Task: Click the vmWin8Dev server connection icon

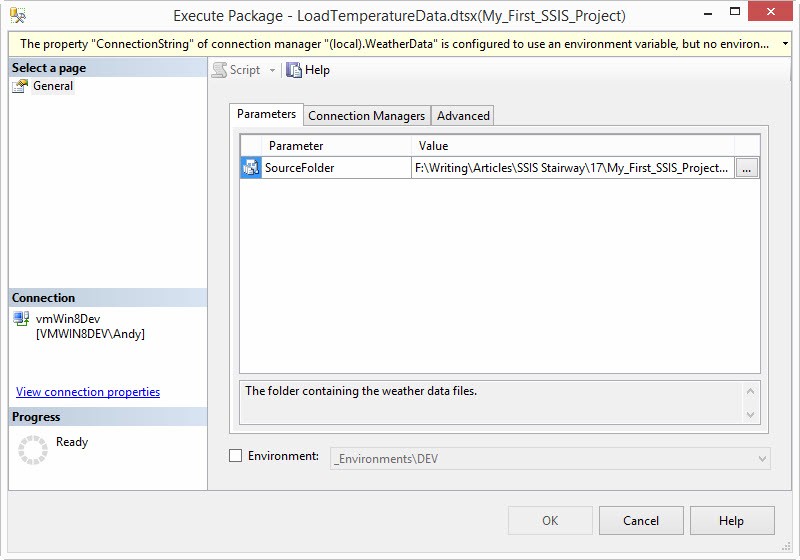Action: [21, 319]
